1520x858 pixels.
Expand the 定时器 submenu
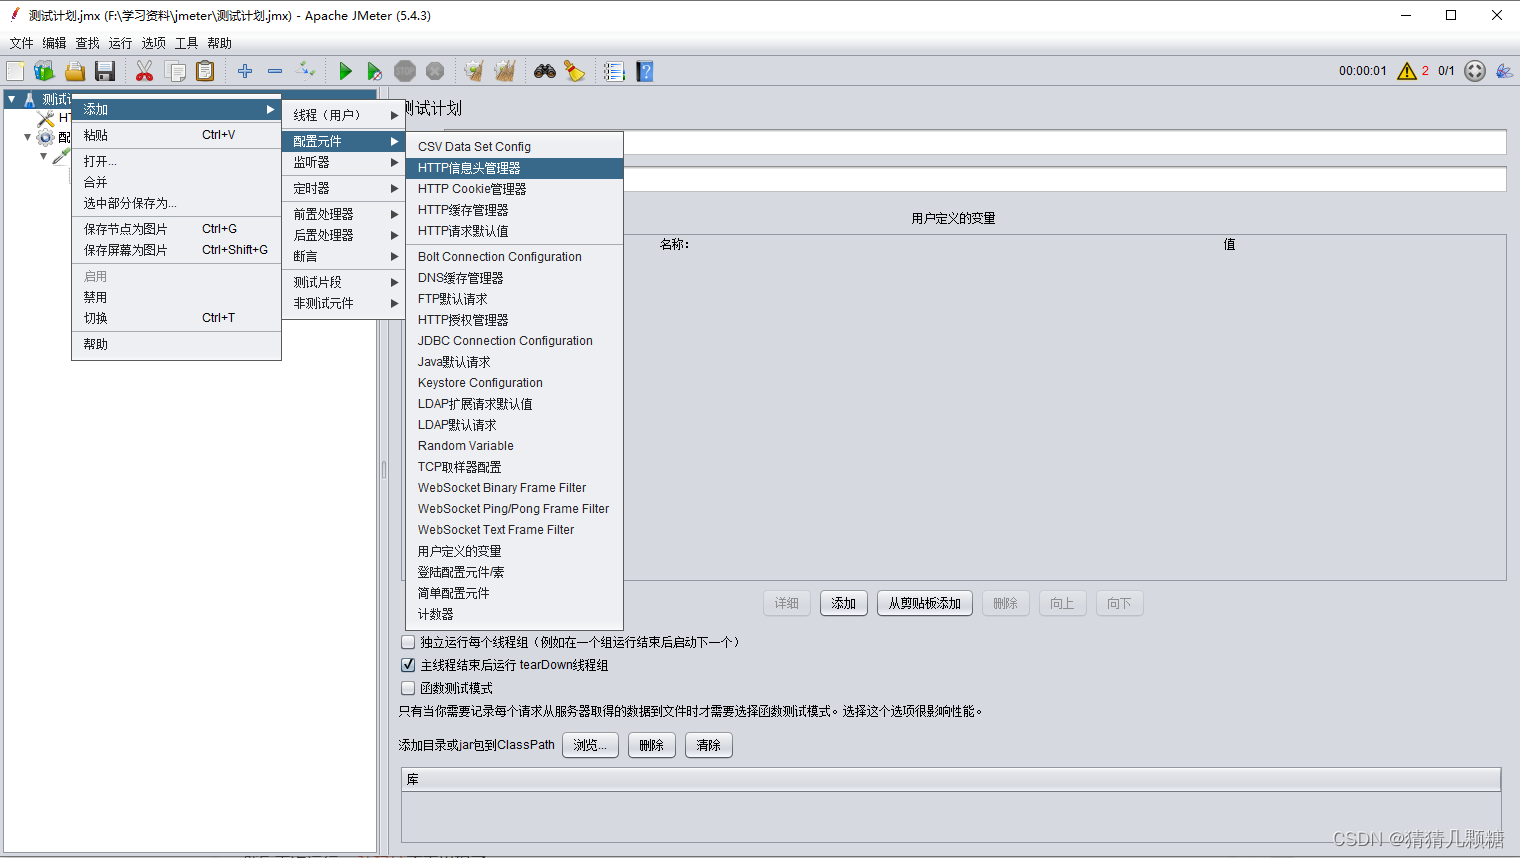343,188
